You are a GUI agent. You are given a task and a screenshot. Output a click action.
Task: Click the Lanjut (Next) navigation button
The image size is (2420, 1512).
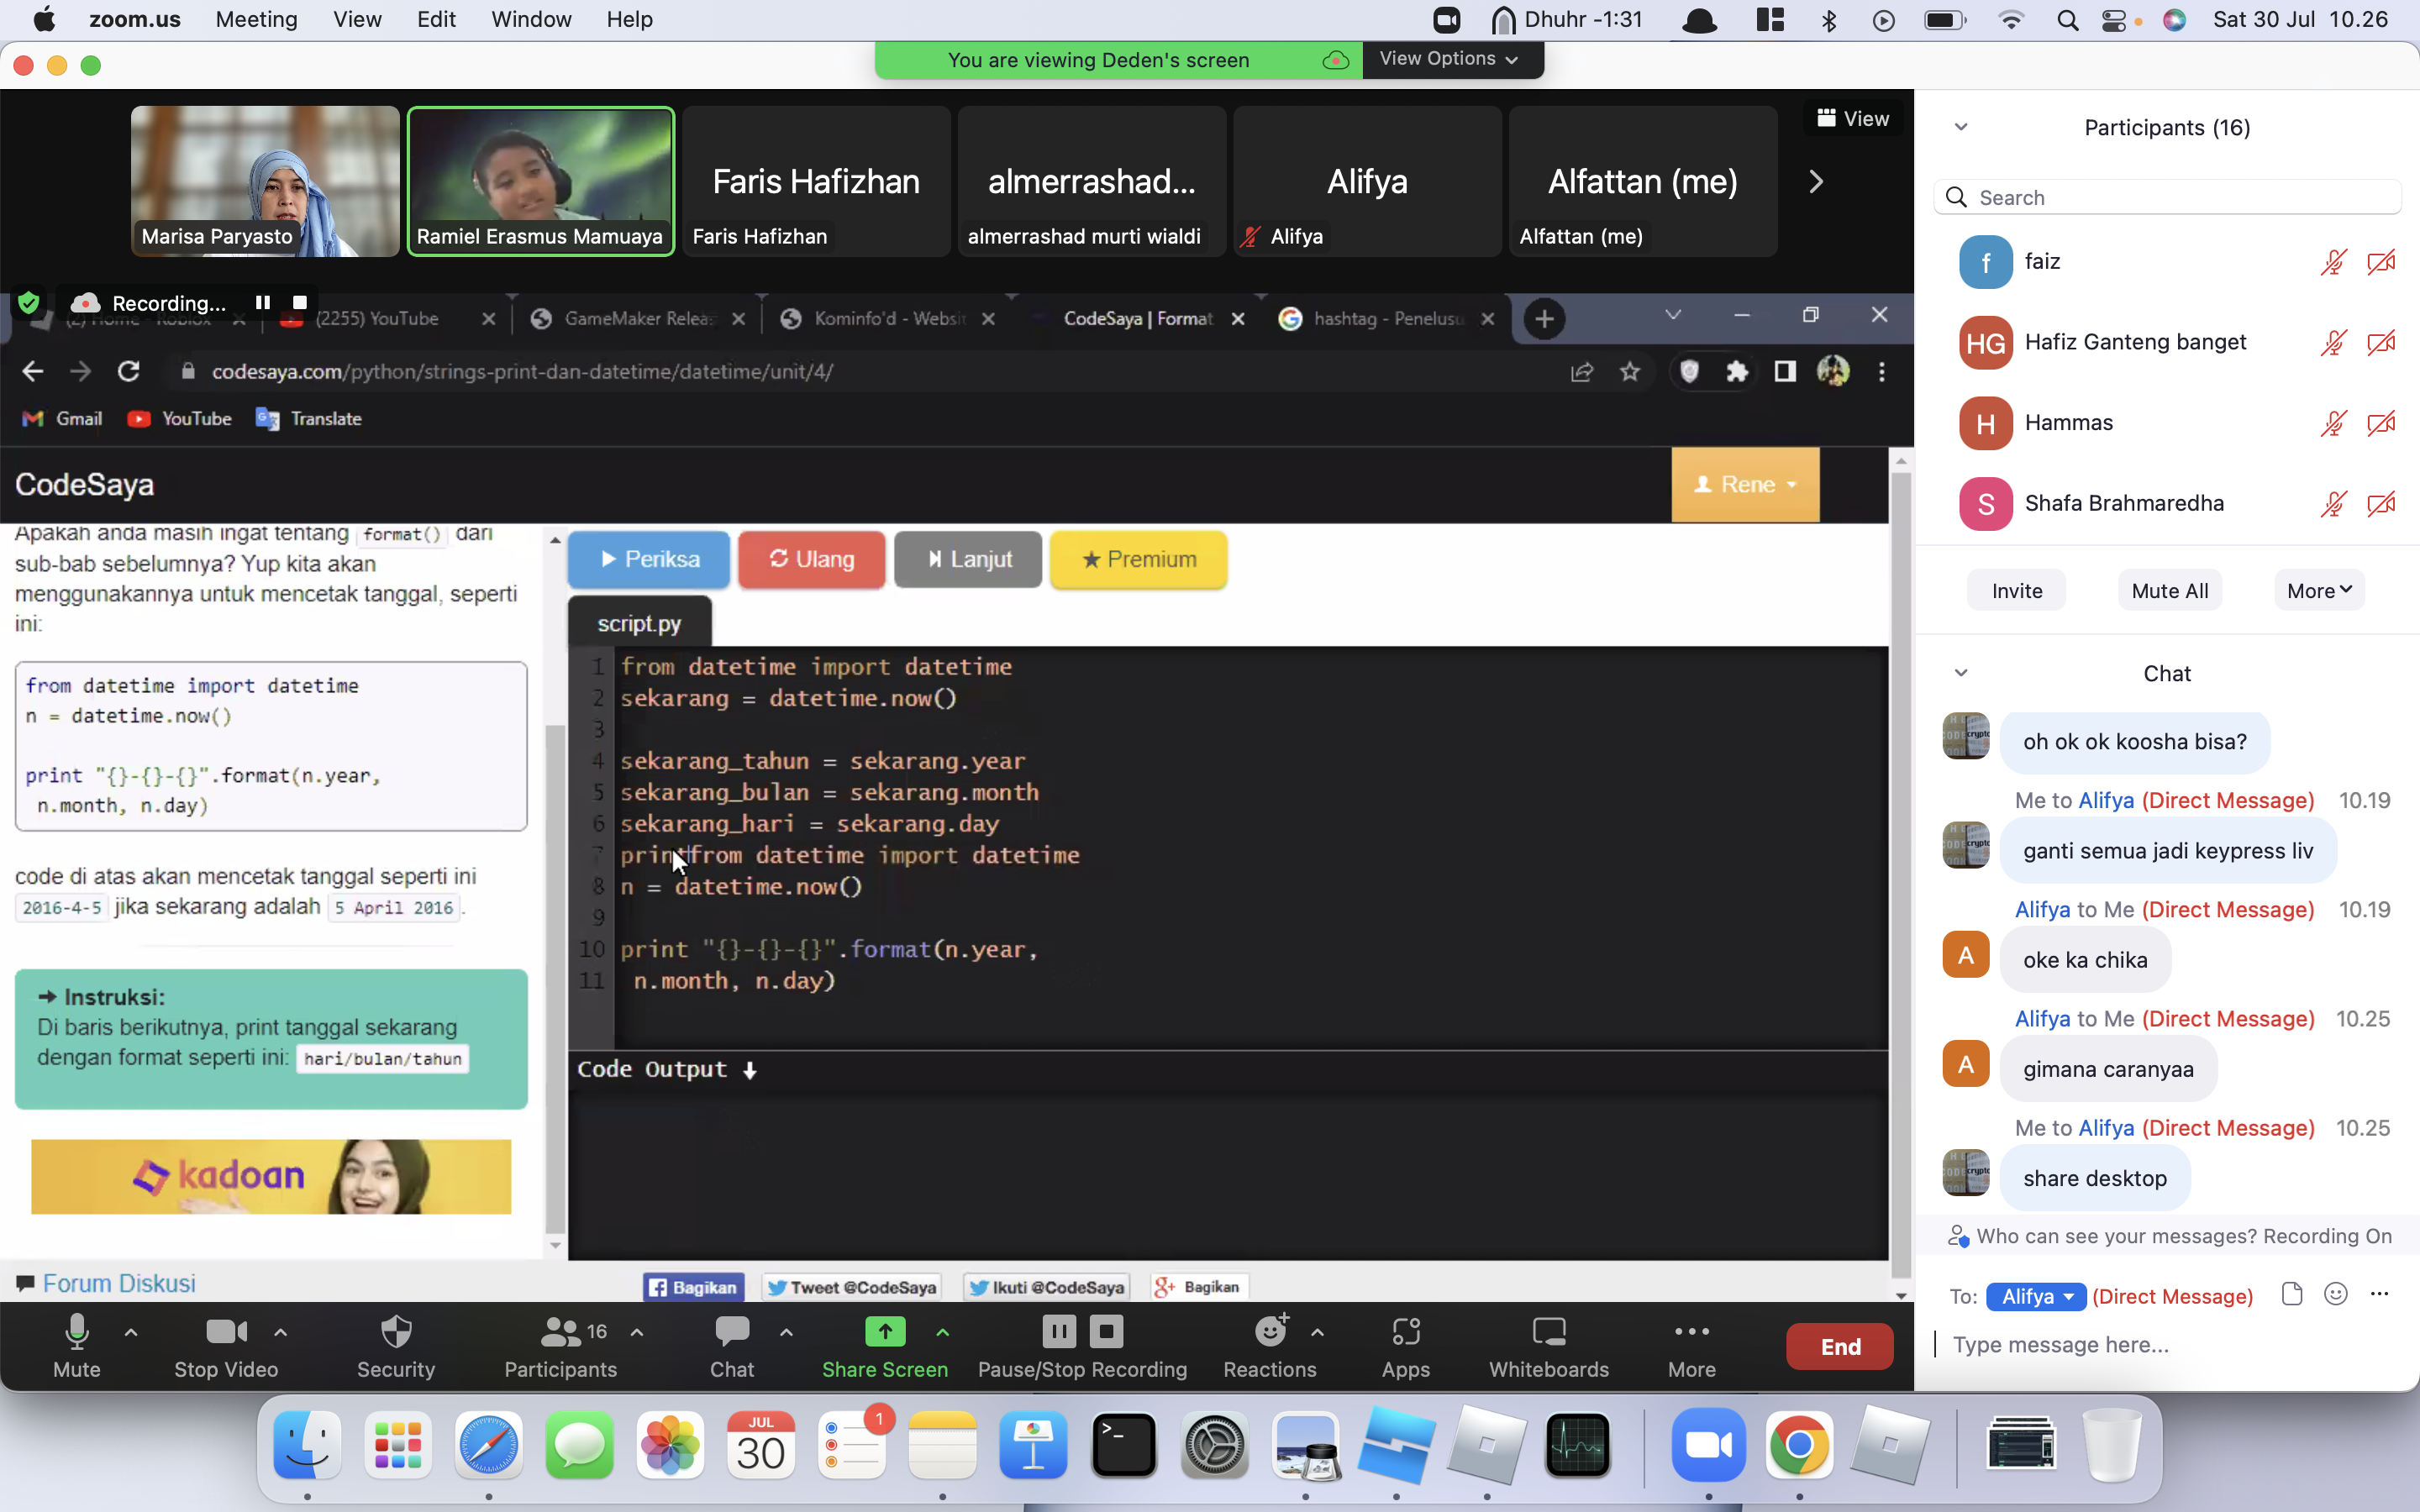click(969, 559)
